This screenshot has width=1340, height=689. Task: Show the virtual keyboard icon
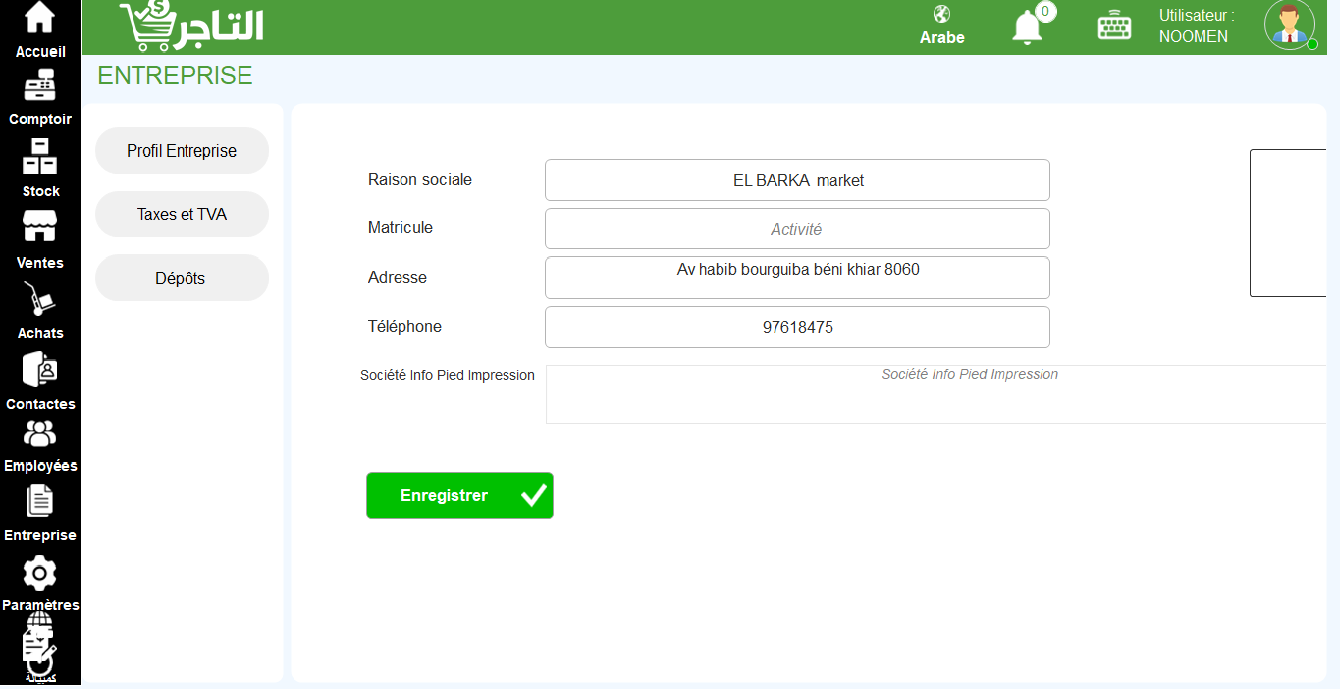tap(1114, 26)
